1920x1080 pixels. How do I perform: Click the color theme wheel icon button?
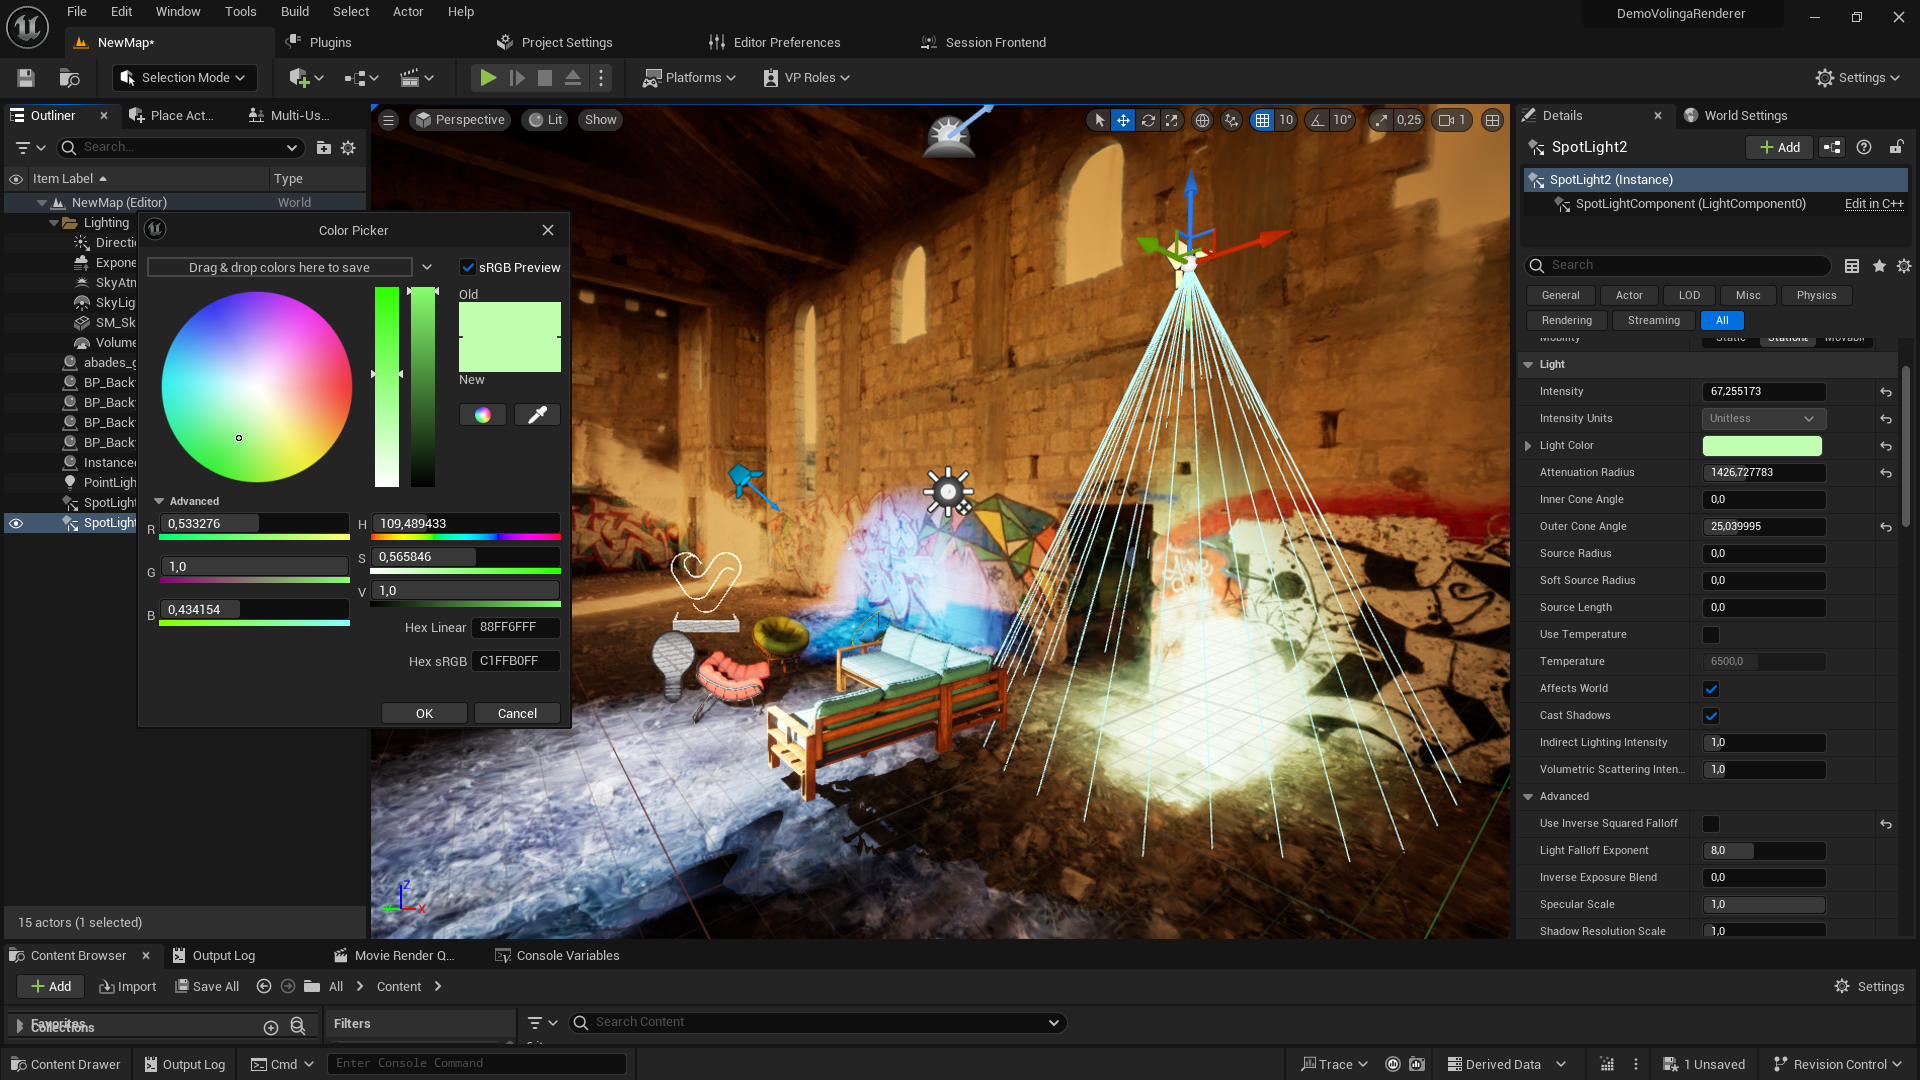coord(482,415)
